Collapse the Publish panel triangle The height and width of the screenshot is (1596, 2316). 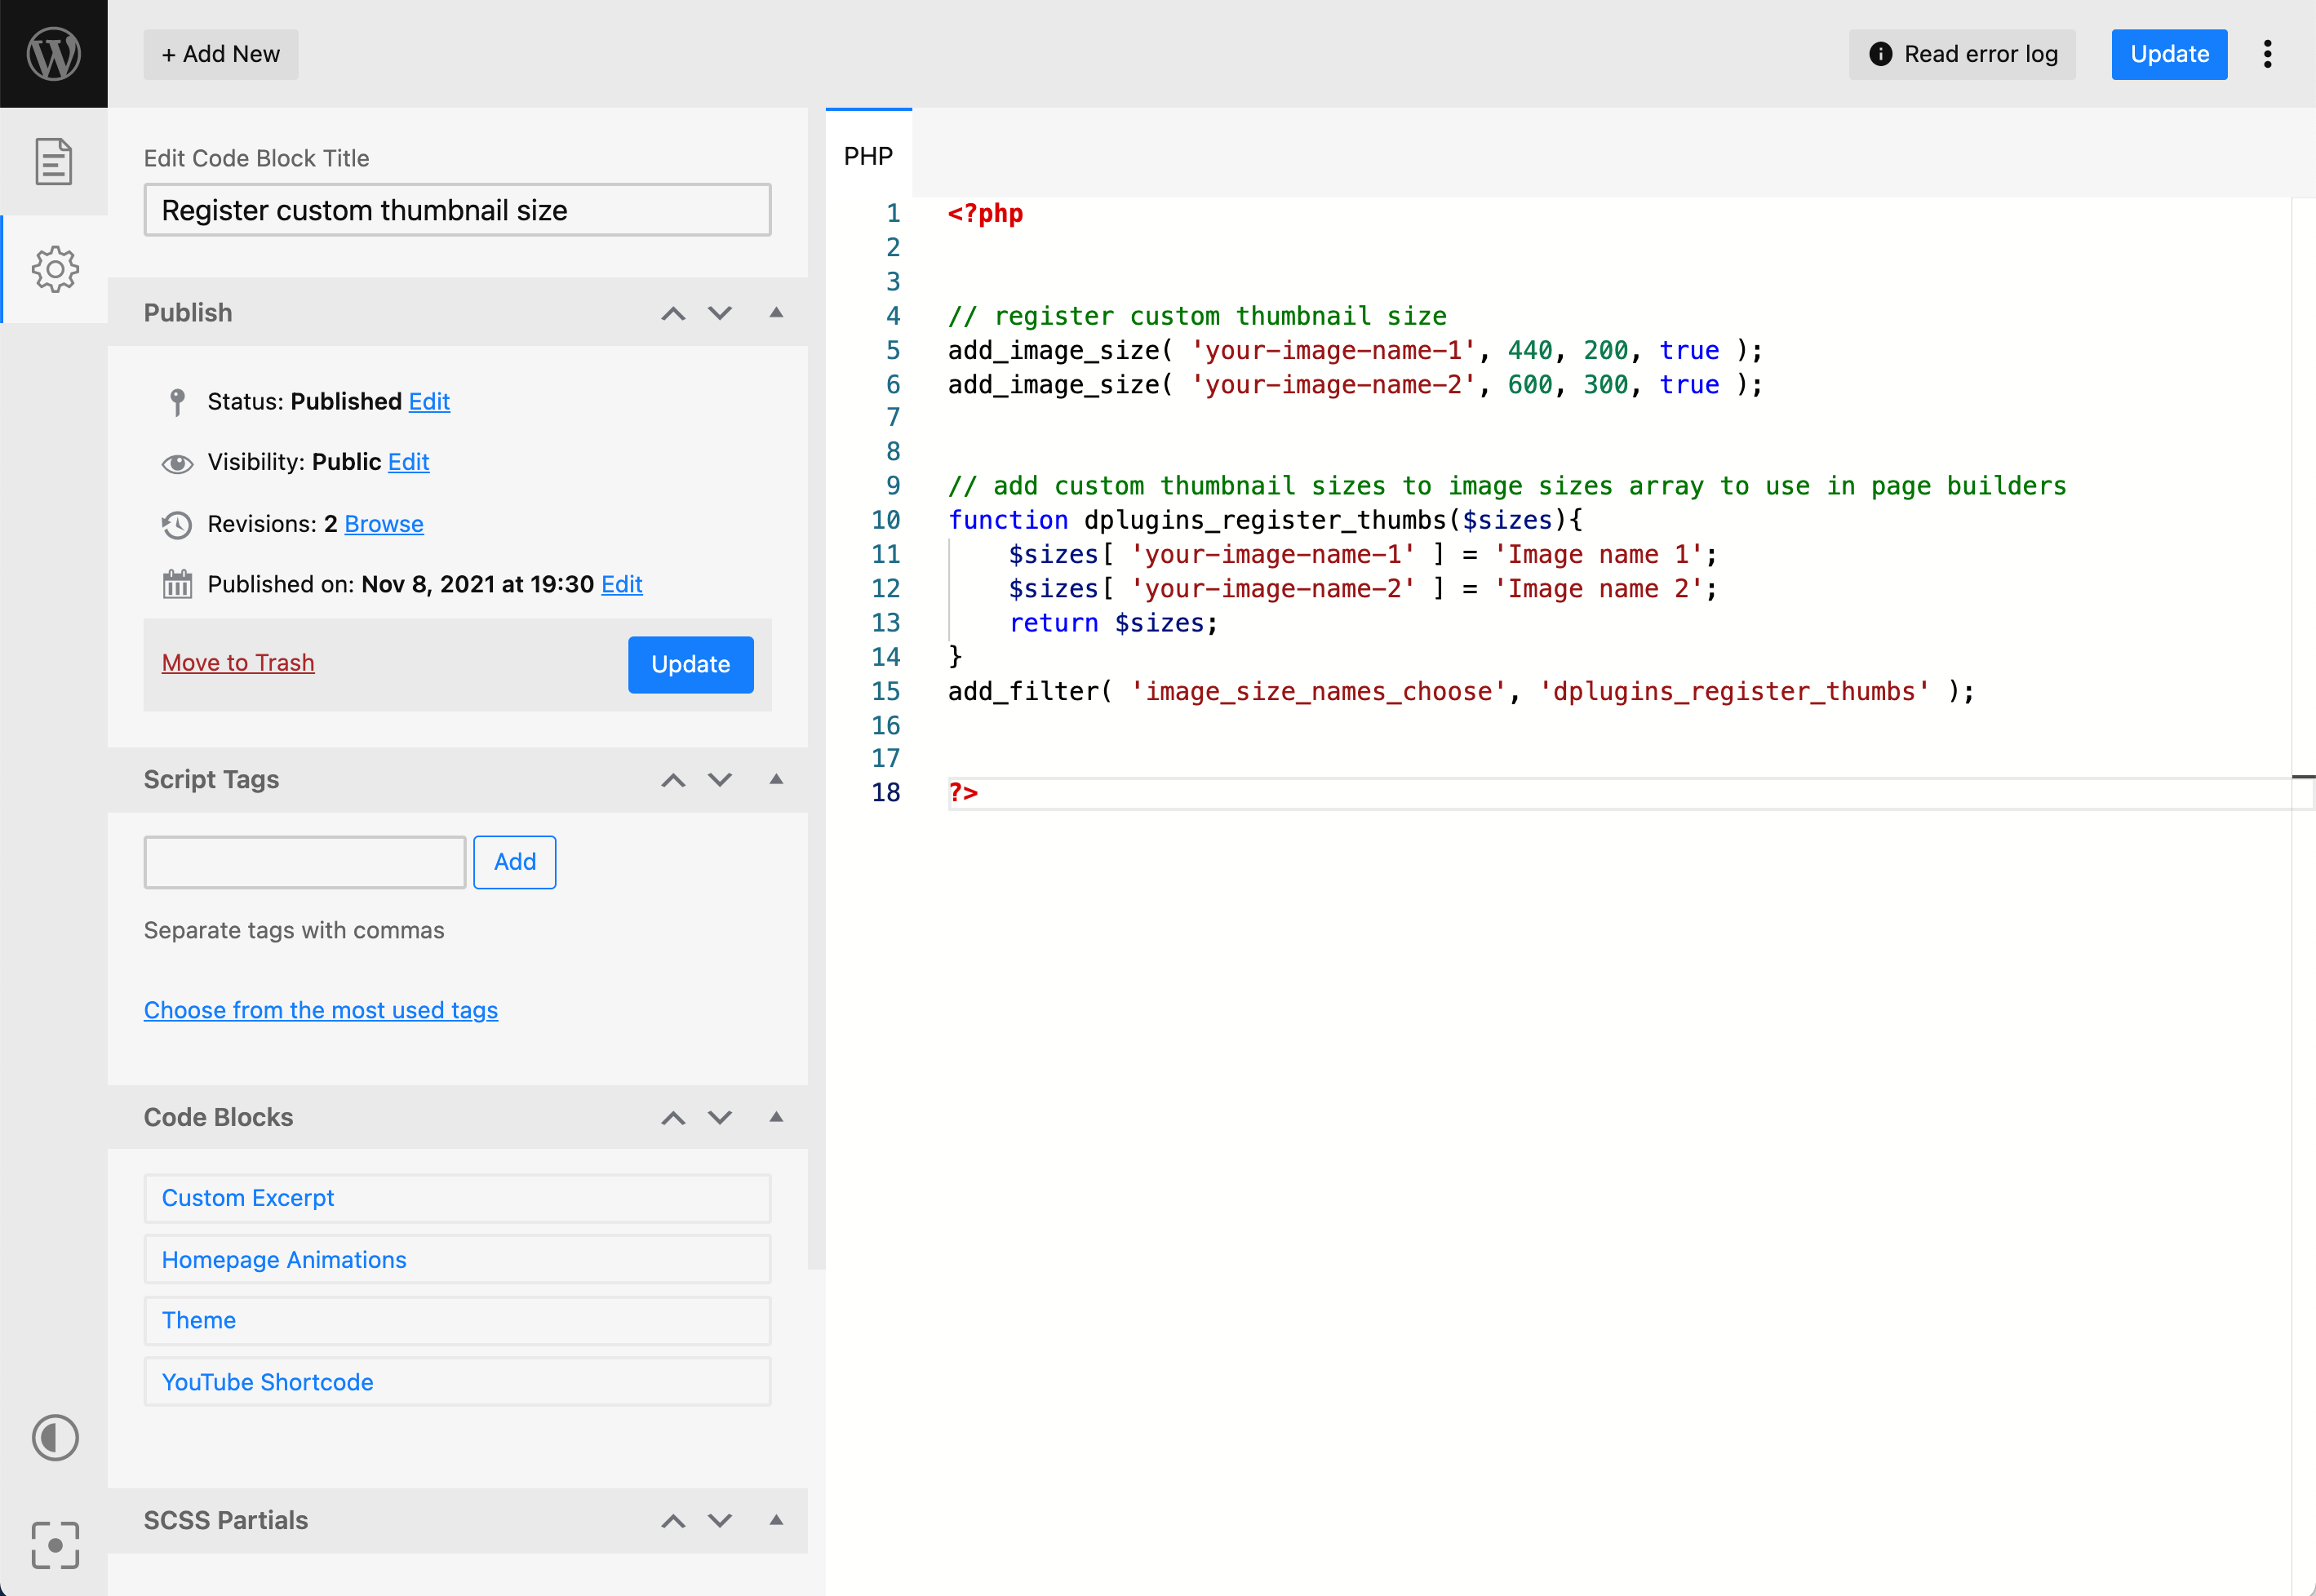tap(776, 312)
